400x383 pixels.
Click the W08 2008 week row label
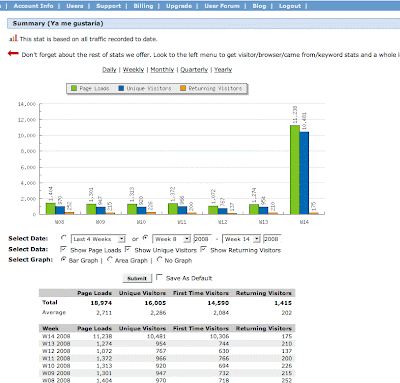click(x=56, y=380)
